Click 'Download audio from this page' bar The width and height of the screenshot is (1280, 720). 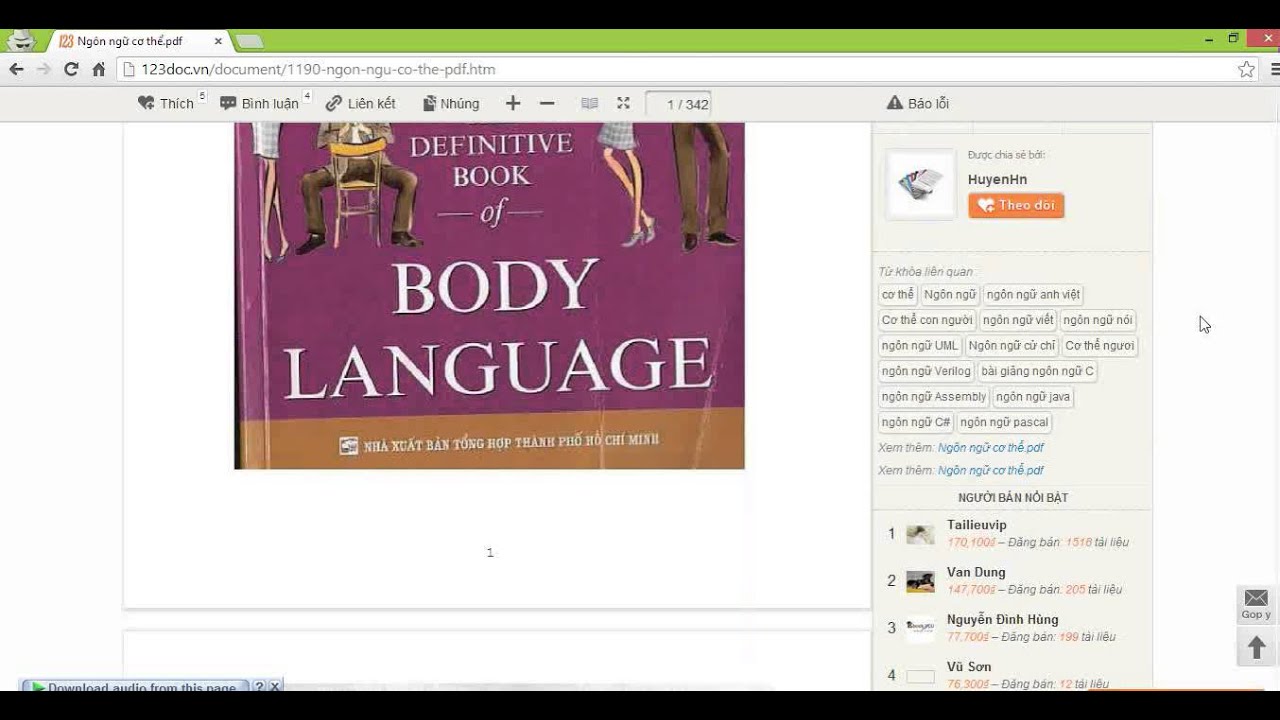(x=134, y=687)
